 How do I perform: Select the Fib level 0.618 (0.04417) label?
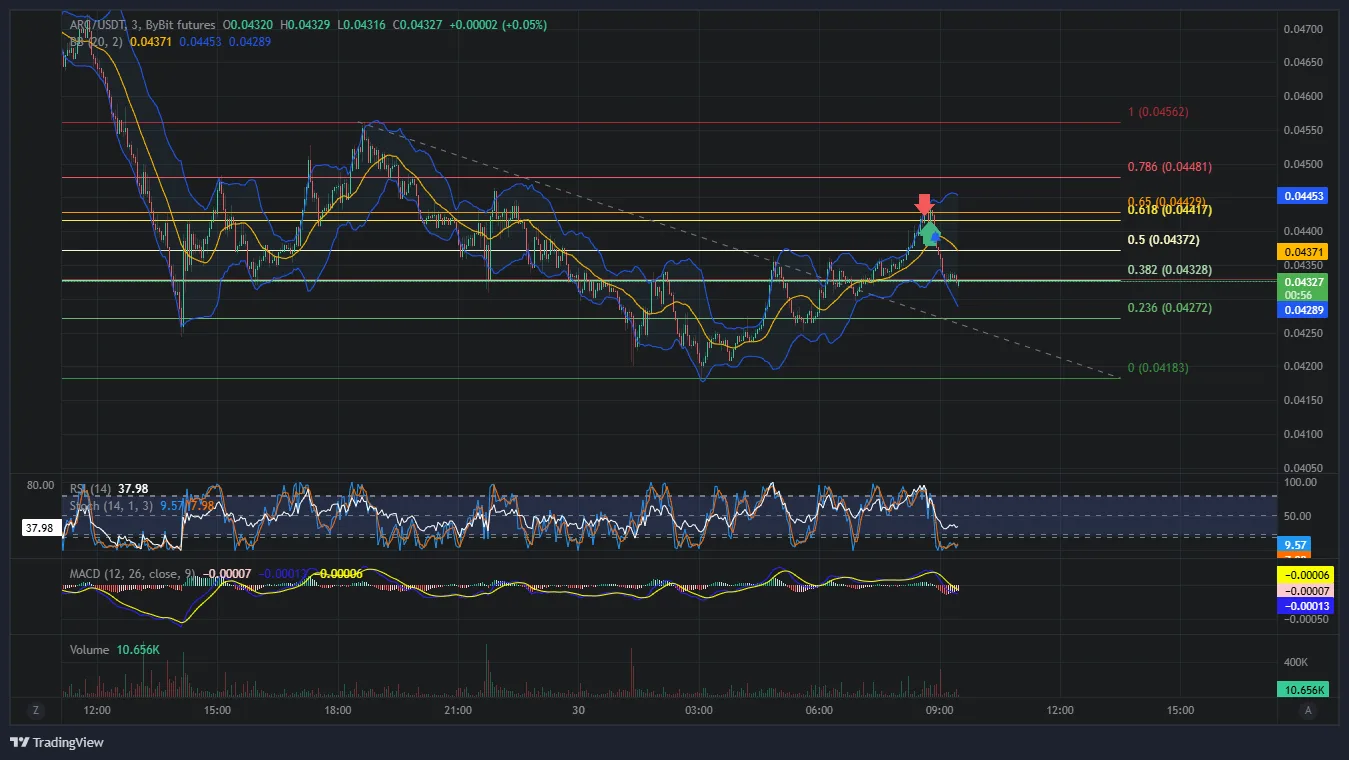coord(1169,211)
